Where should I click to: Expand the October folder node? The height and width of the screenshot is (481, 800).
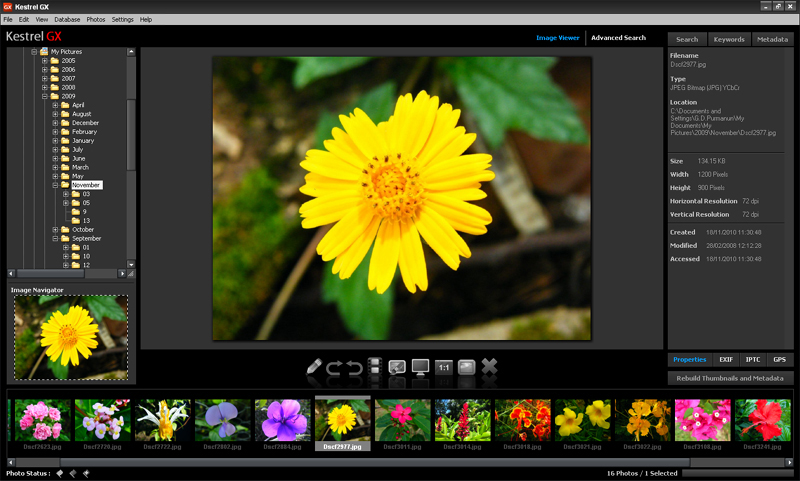56,230
